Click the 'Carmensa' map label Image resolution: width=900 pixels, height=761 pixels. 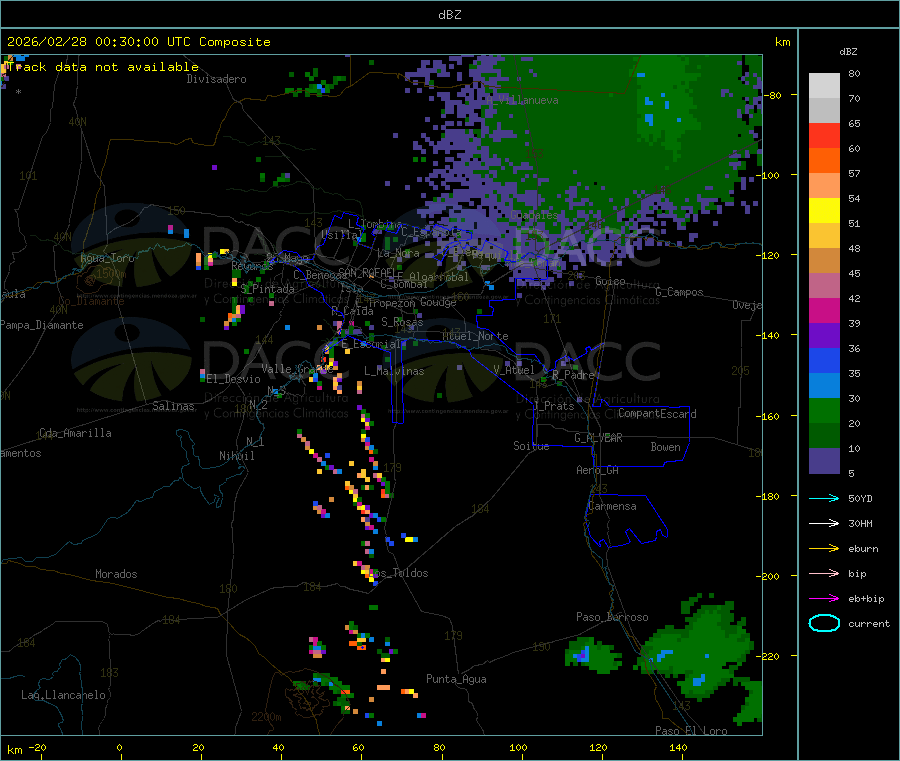click(x=612, y=506)
